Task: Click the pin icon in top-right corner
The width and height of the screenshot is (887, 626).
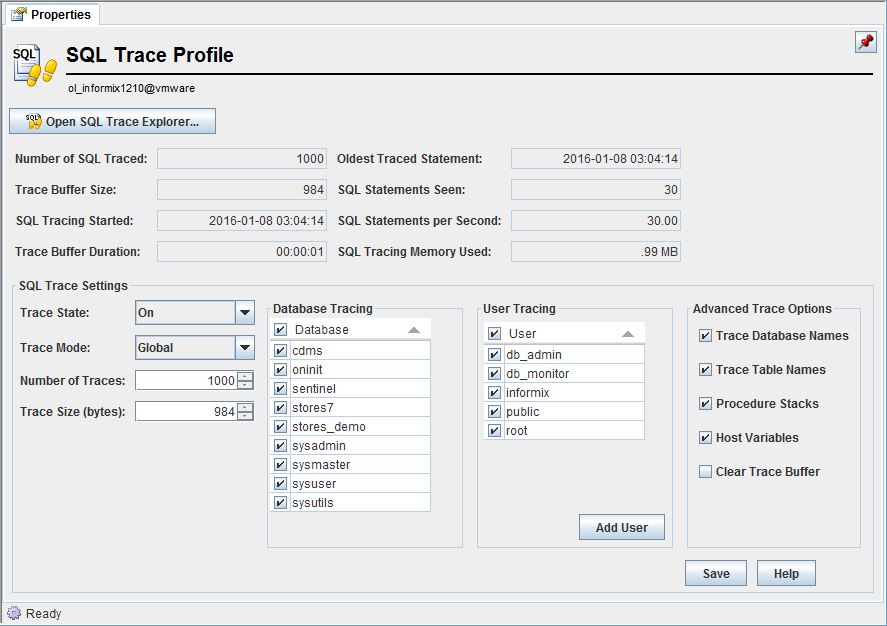Action: tap(865, 42)
